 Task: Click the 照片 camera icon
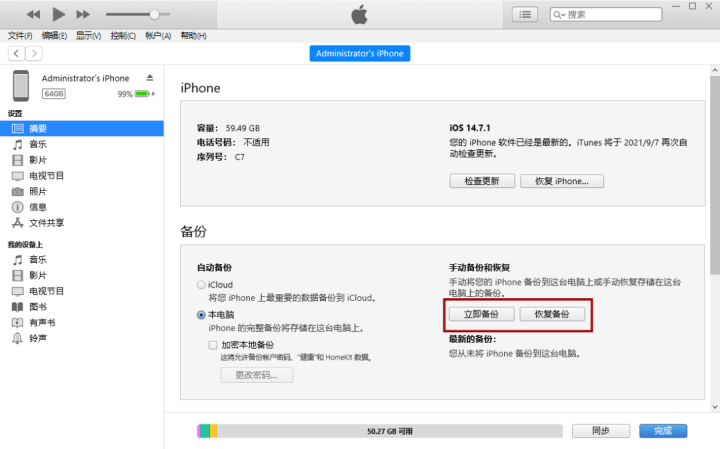click(17, 191)
